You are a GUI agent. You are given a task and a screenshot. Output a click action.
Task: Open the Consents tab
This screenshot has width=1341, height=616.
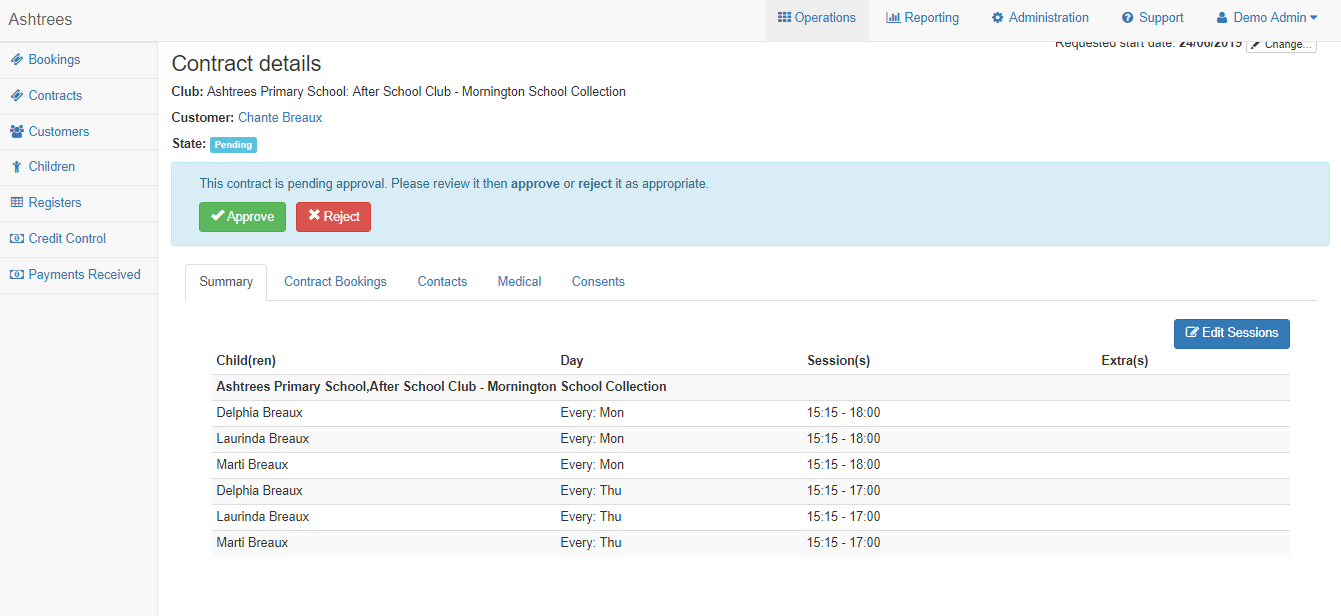(x=598, y=282)
